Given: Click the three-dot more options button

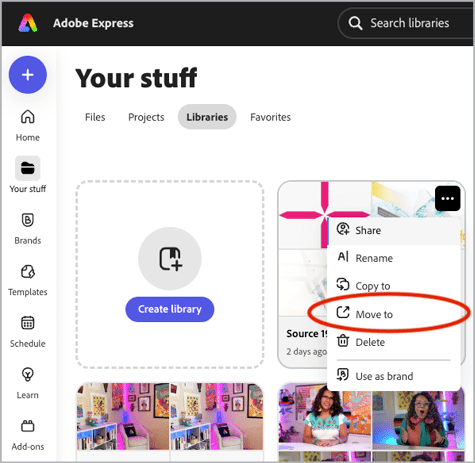Looking at the screenshot, I should [x=447, y=199].
